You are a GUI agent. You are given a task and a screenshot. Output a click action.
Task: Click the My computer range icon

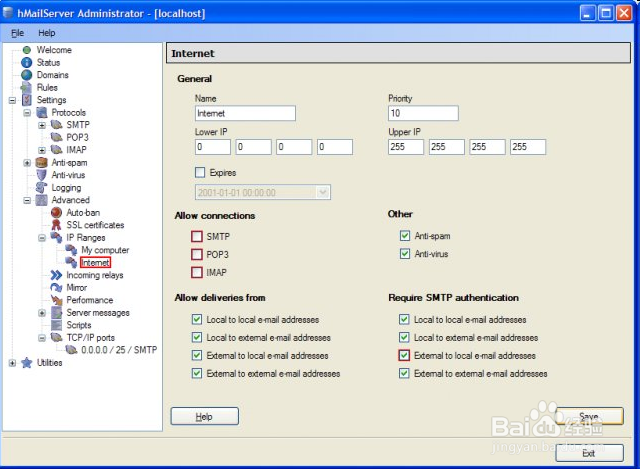click(71, 250)
